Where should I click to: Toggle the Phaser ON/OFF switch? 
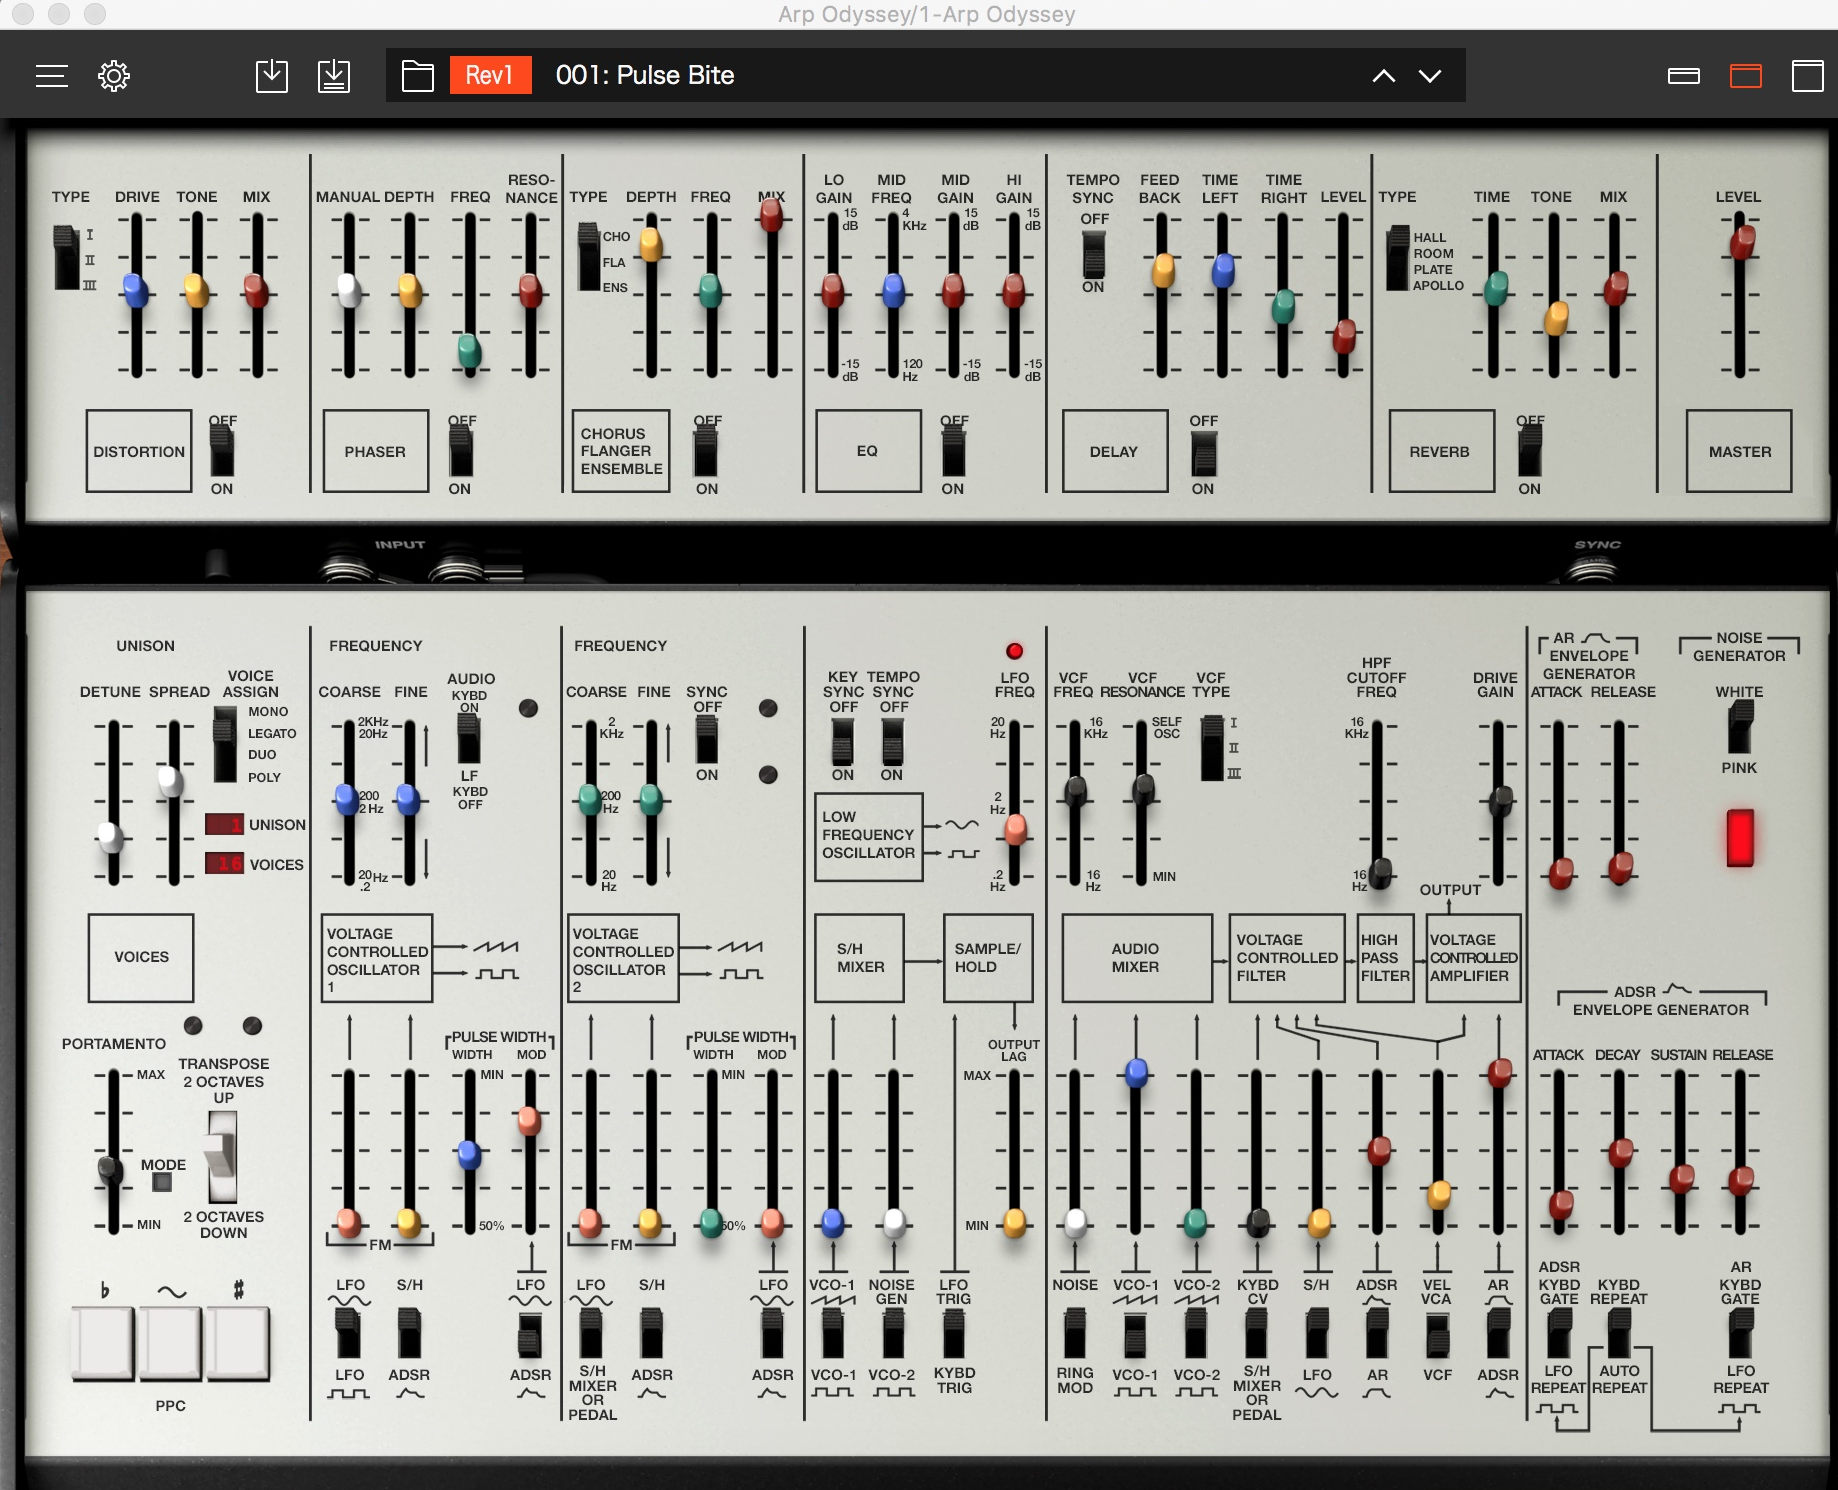(460, 452)
